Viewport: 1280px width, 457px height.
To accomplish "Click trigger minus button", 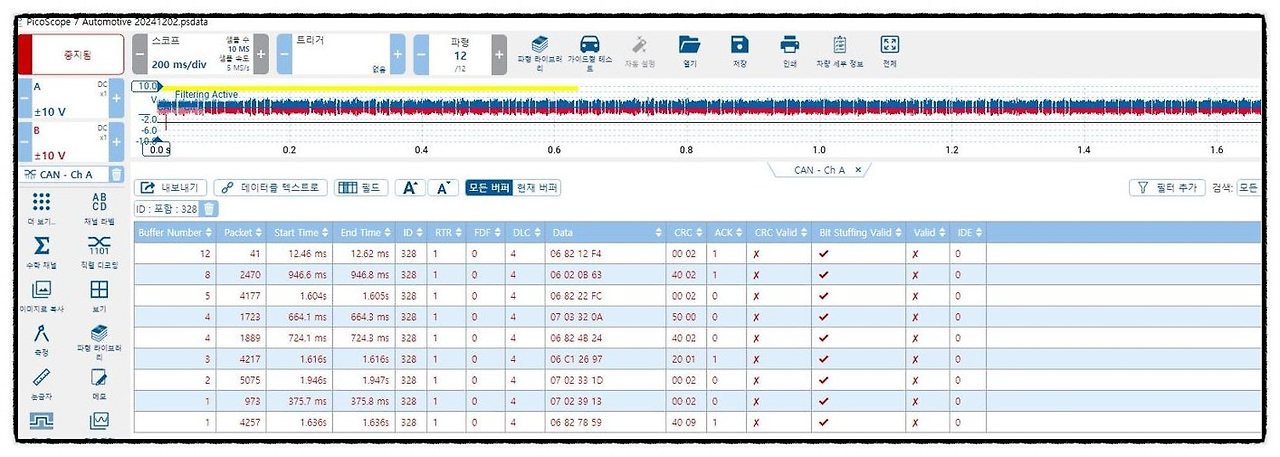I will click(x=284, y=54).
